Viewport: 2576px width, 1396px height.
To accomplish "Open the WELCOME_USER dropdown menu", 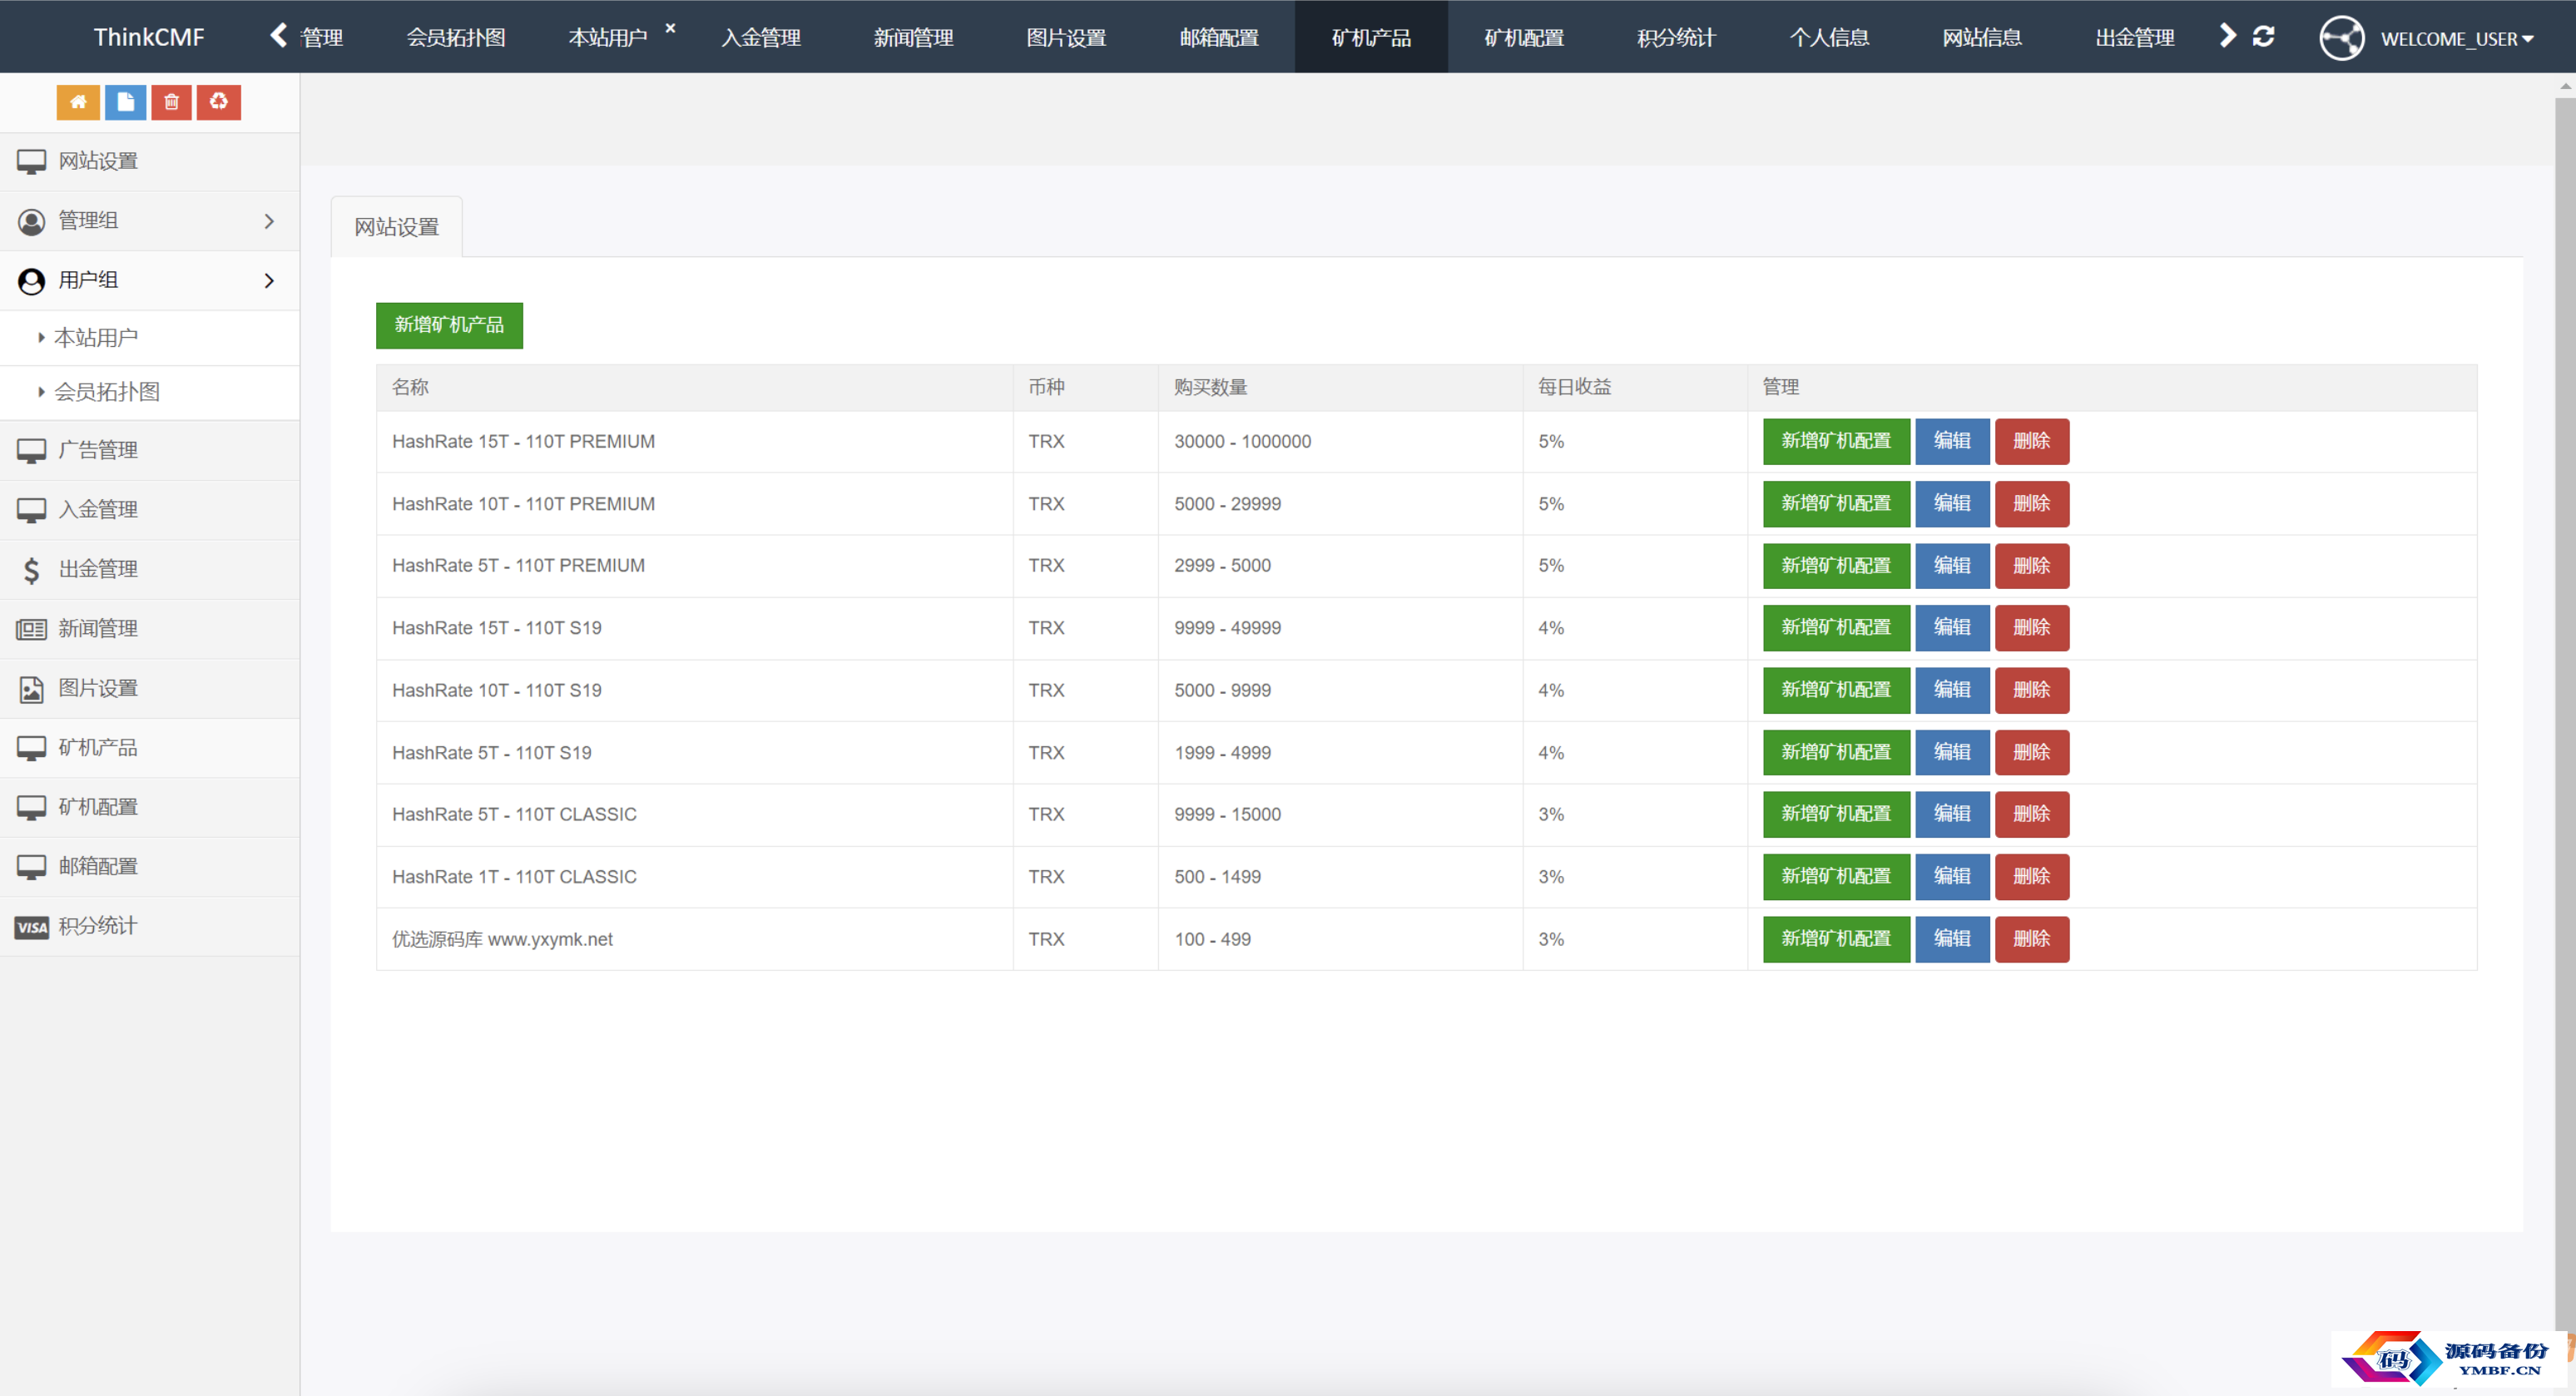I will [2456, 39].
